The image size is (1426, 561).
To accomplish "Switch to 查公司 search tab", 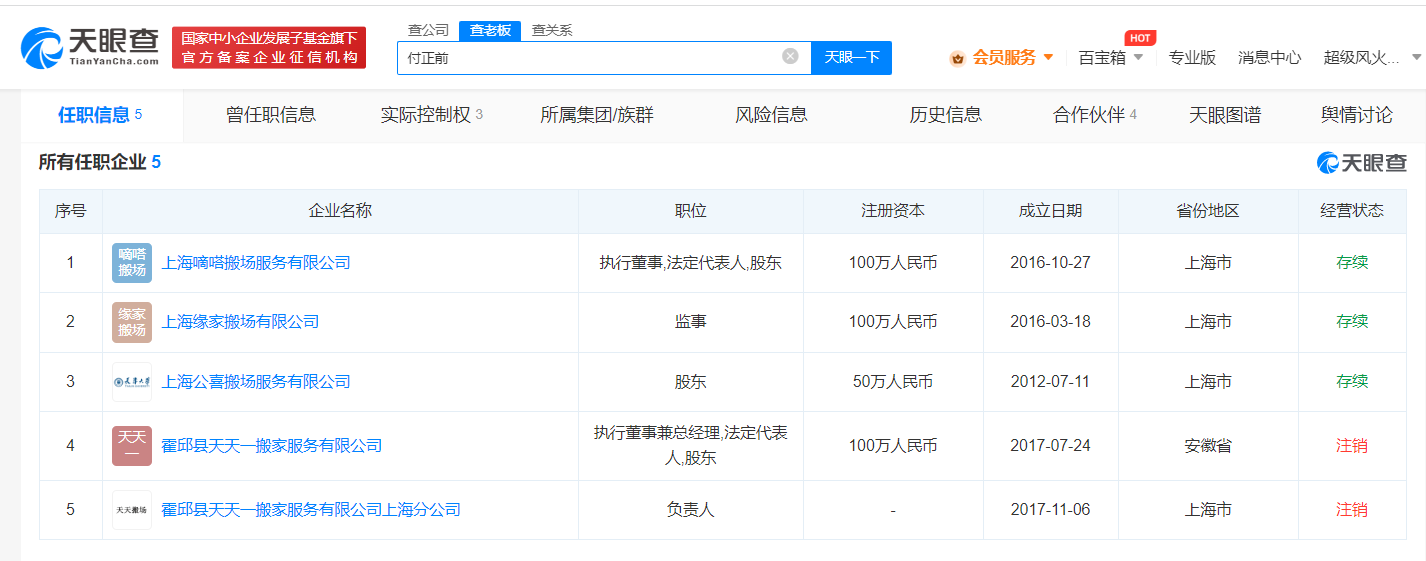I will click(428, 30).
